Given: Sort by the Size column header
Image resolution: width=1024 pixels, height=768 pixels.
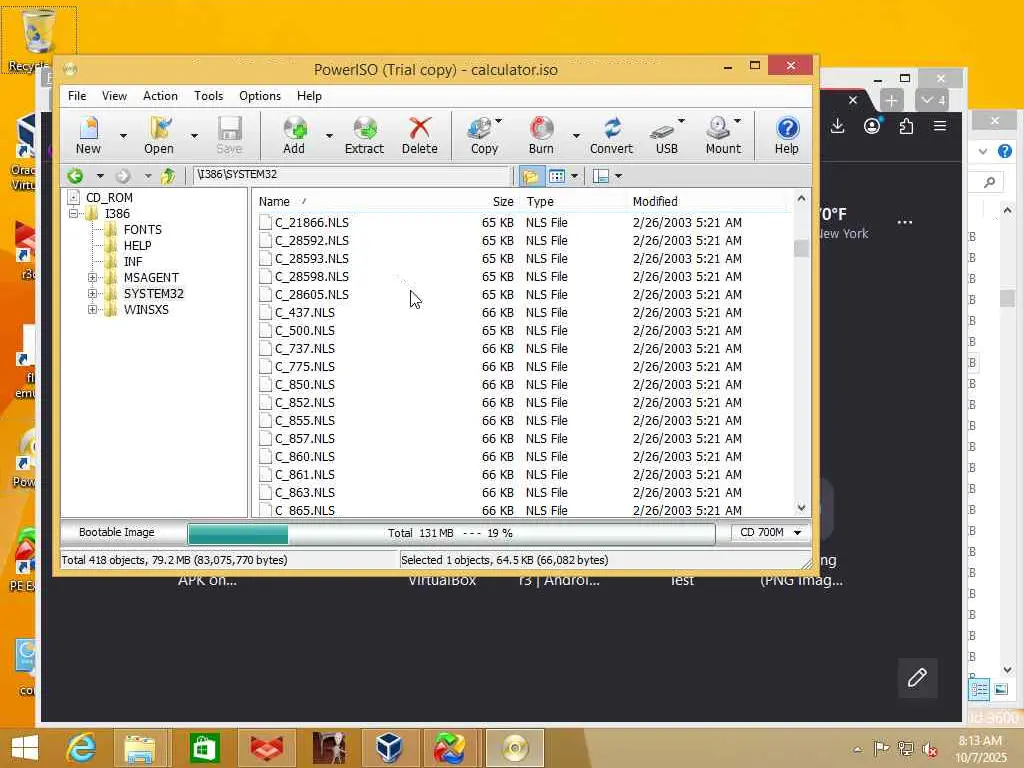Looking at the screenshot, I should point(503,202).
